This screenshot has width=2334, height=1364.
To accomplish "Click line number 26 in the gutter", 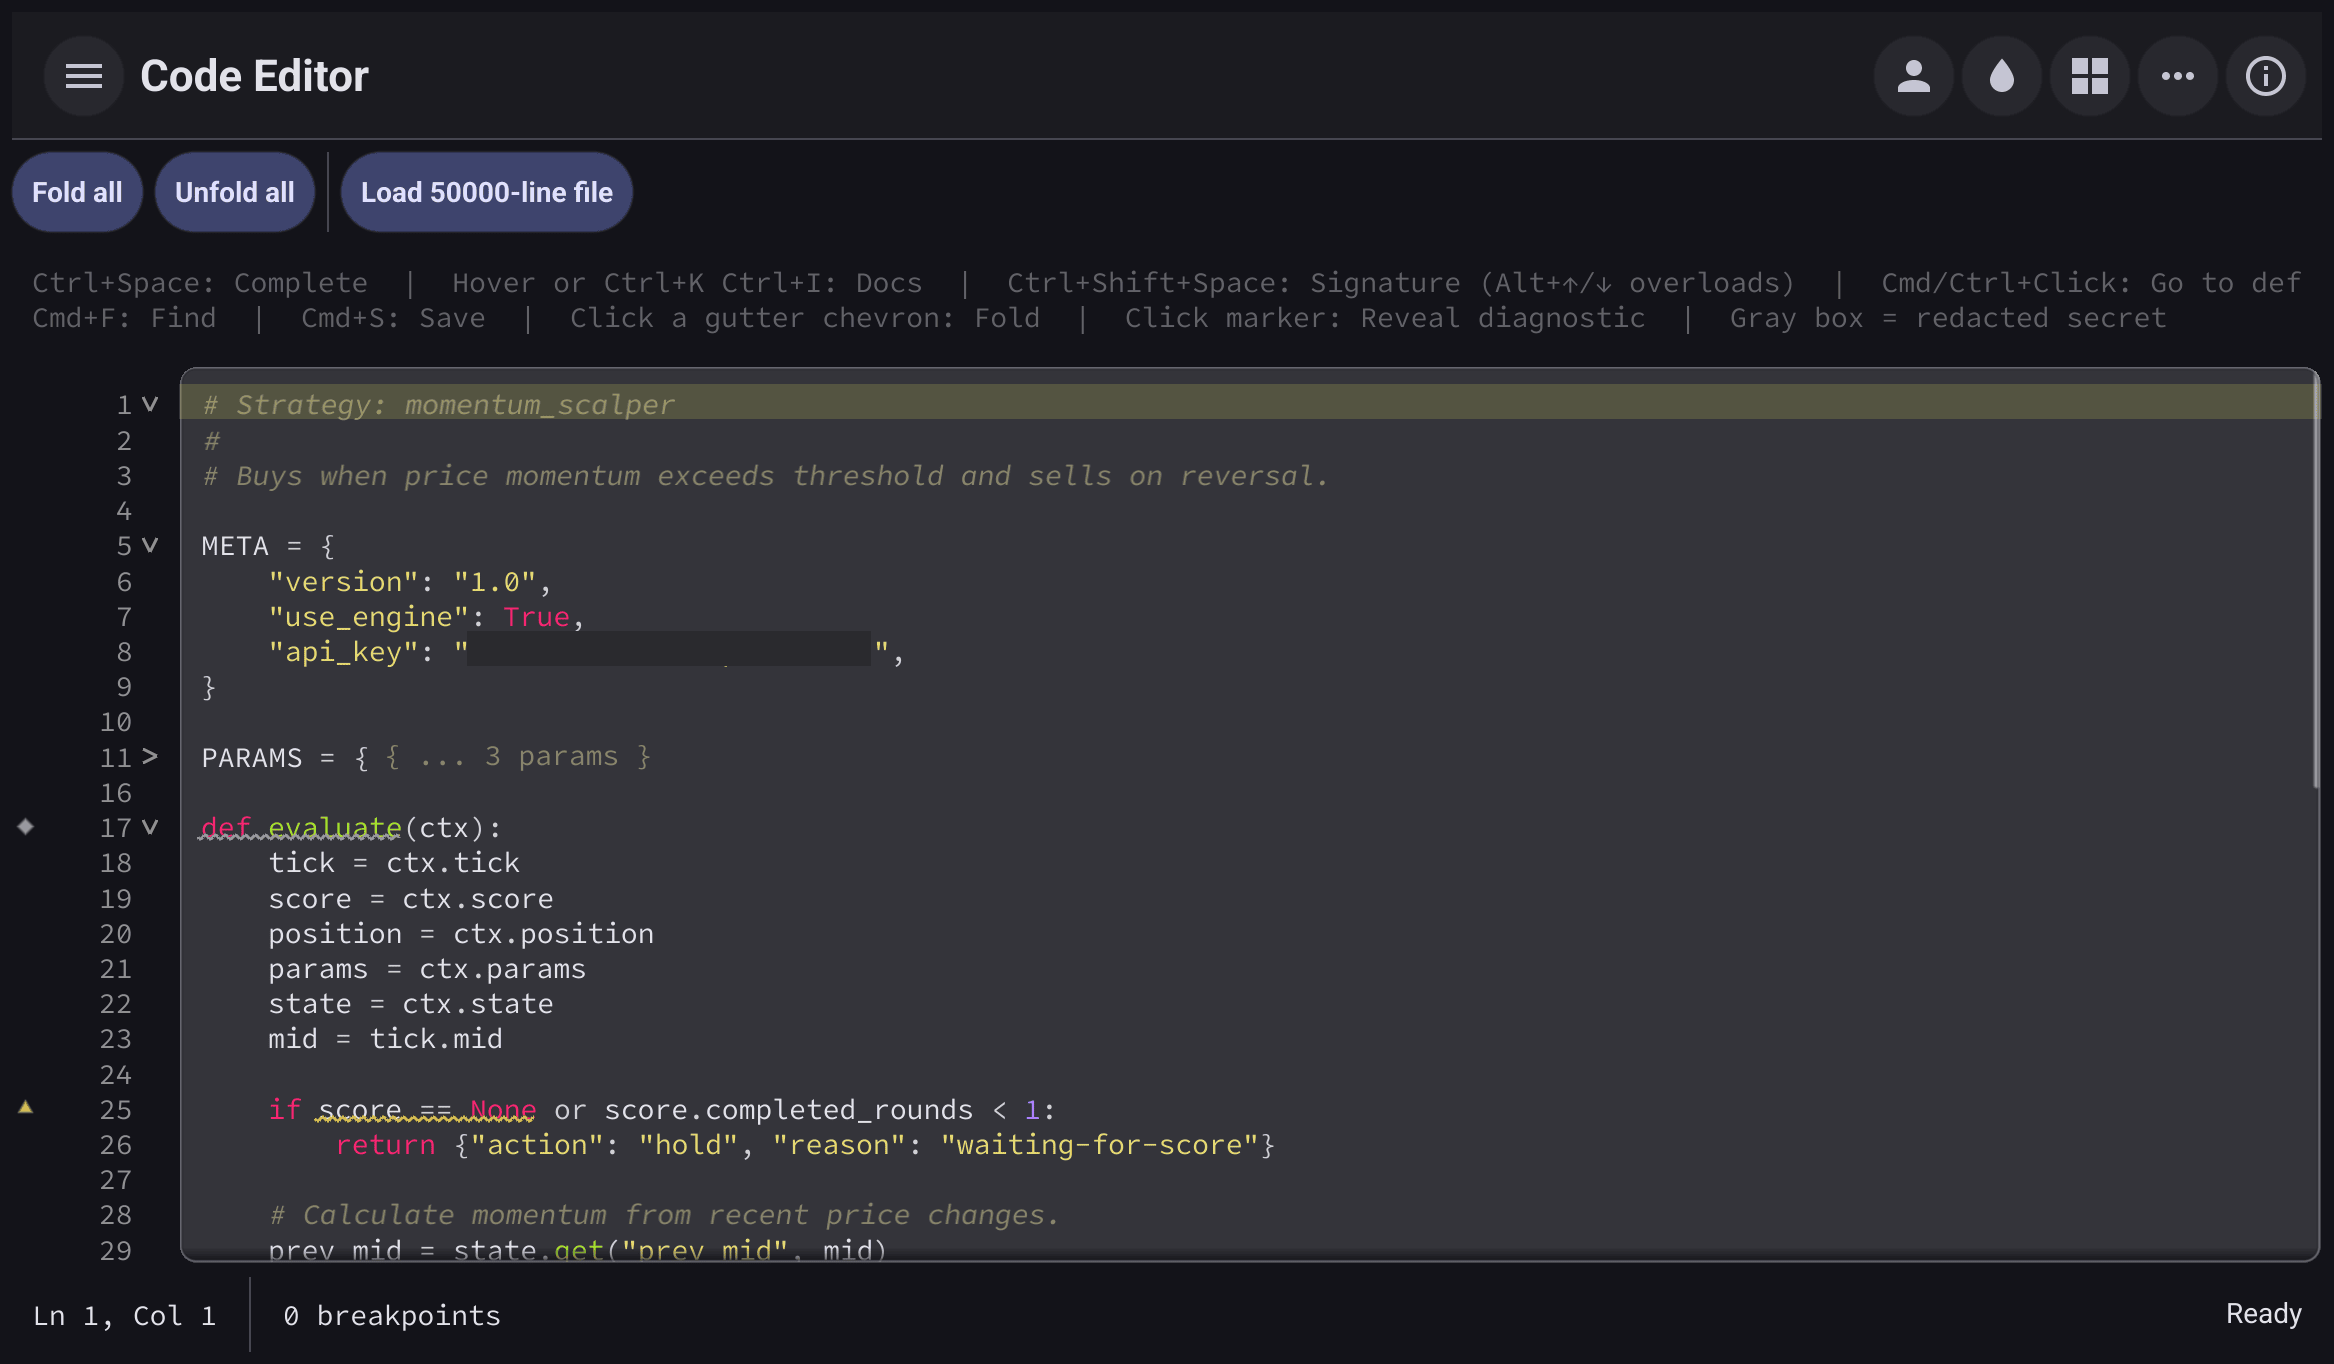I will coord(116,1145).
